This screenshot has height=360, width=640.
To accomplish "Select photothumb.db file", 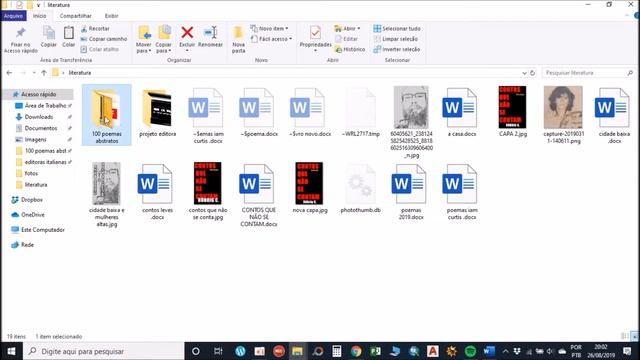I will pos(360,189).
